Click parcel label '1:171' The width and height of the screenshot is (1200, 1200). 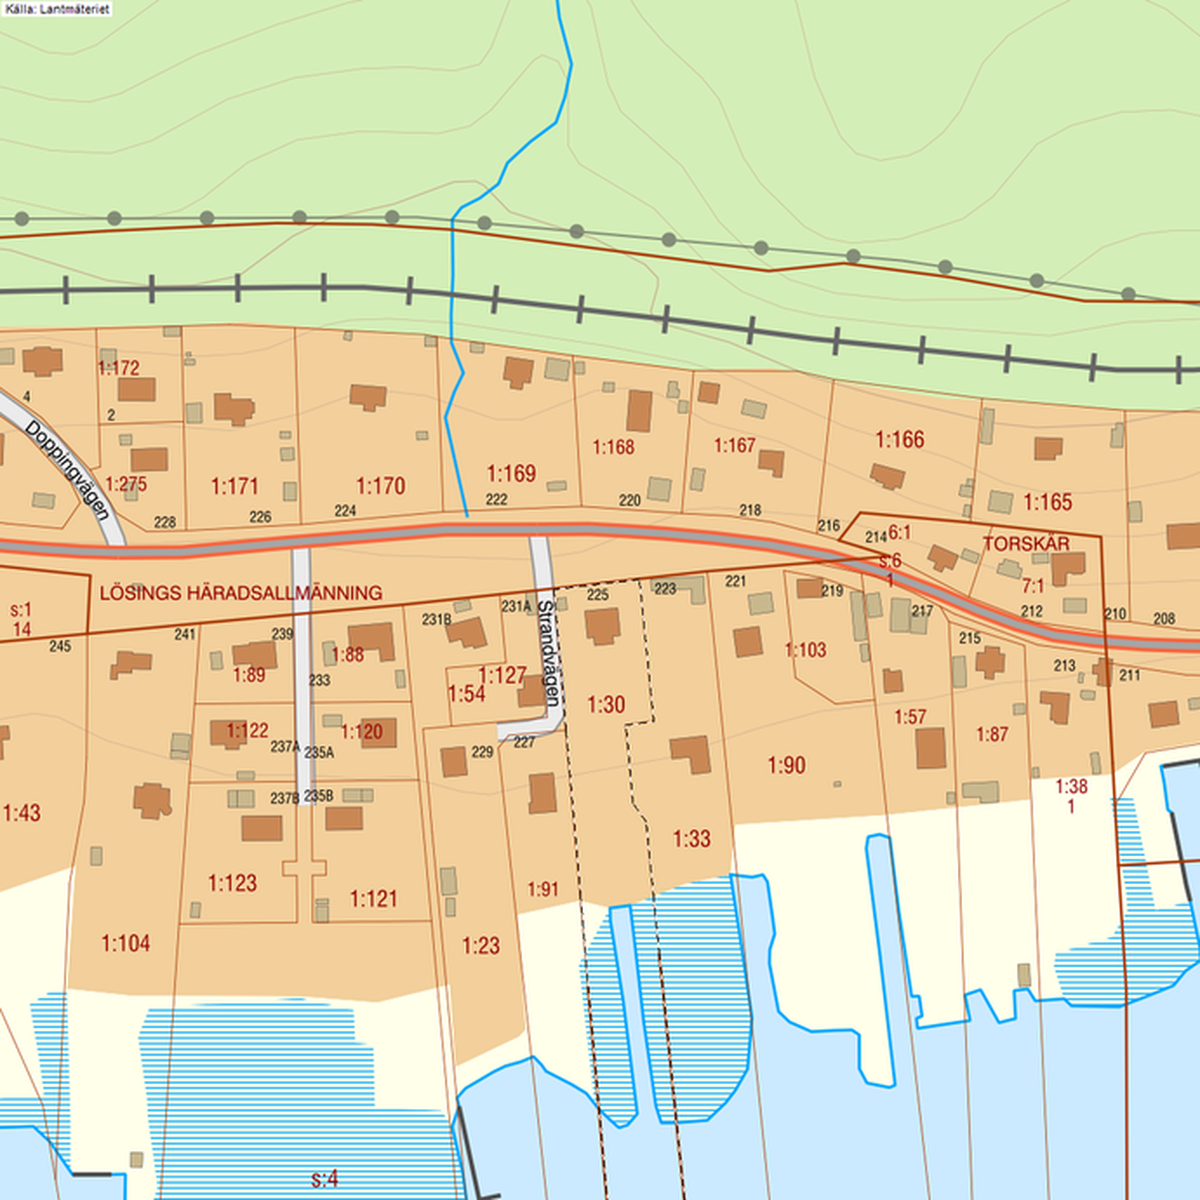pos(235,487)
